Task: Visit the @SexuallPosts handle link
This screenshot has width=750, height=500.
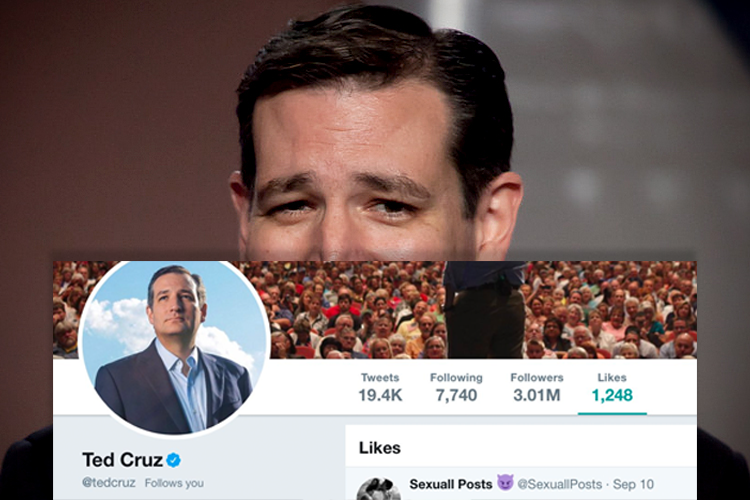Action: (x=560, y=484)
